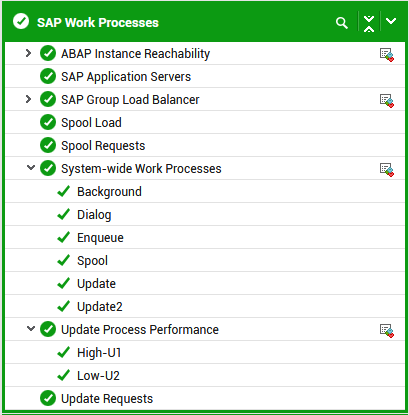Expand the SAP Group Load Balancer node

point(29,99)
